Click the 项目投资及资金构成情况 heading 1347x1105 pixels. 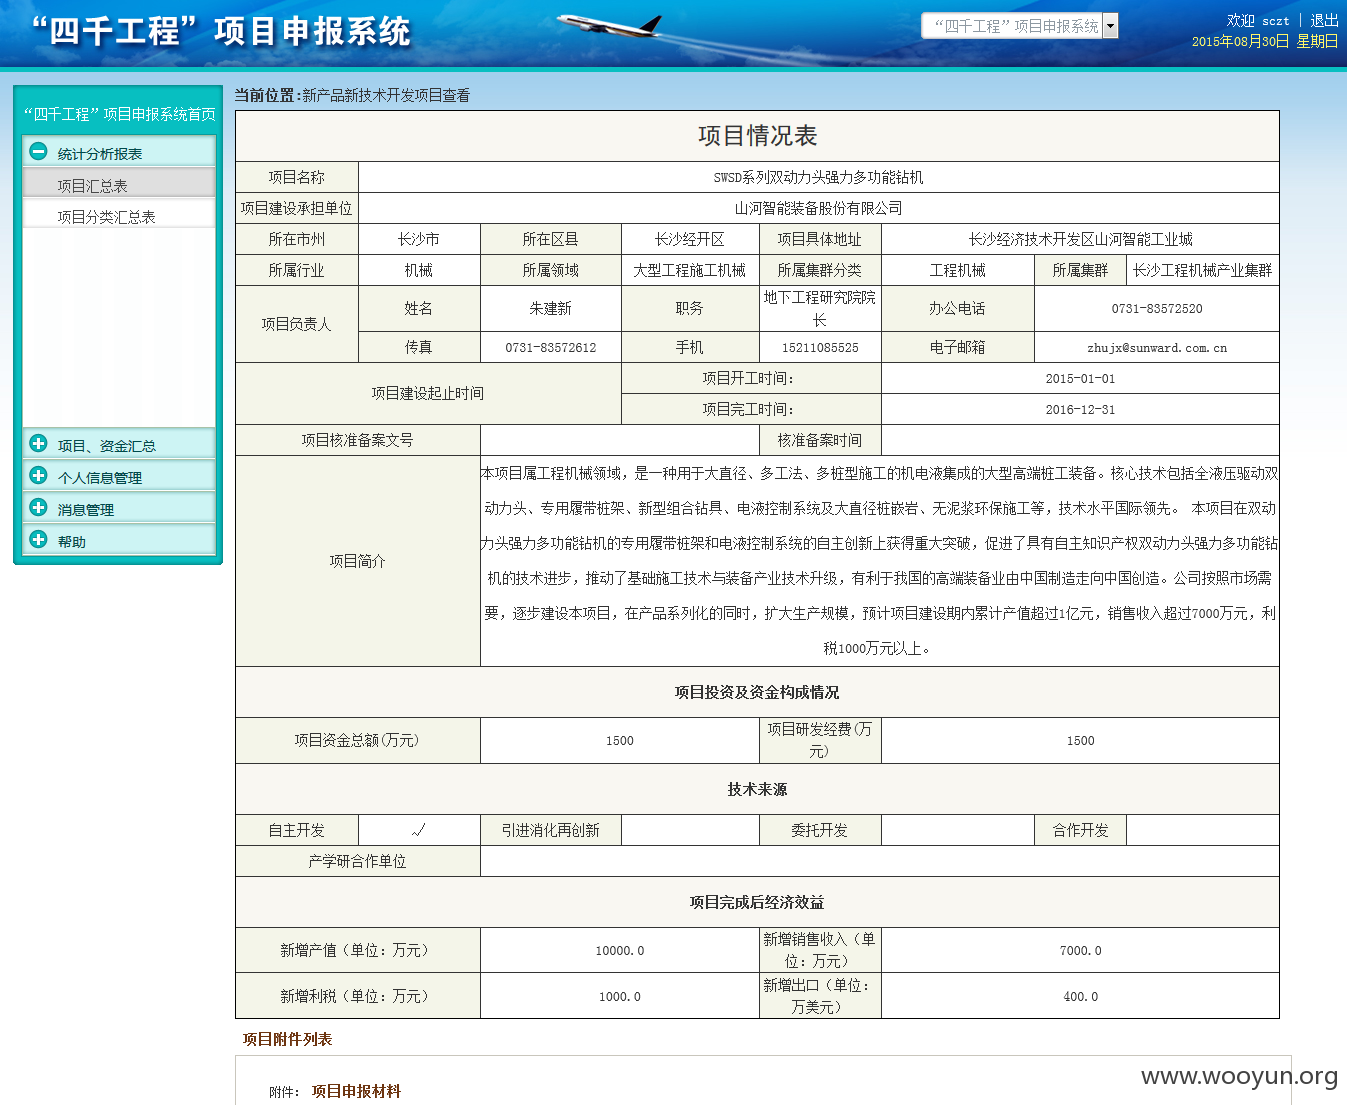[x=757, y=692]
